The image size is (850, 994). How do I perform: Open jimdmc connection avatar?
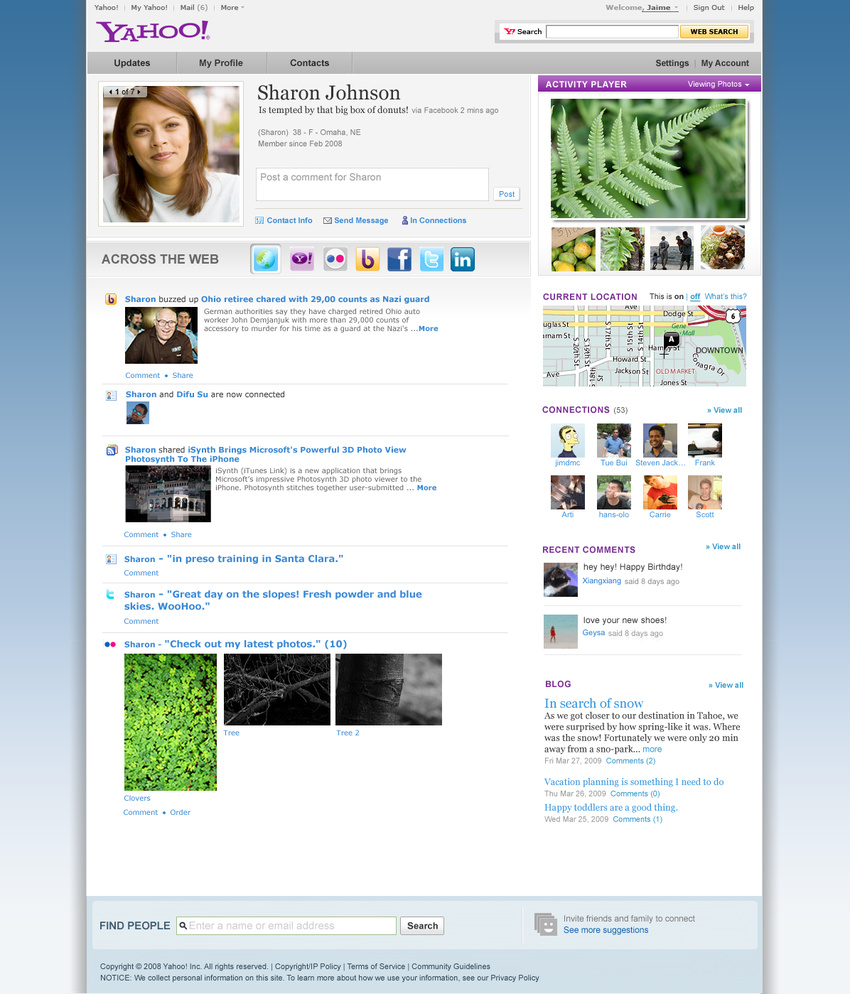pos(567,441)
